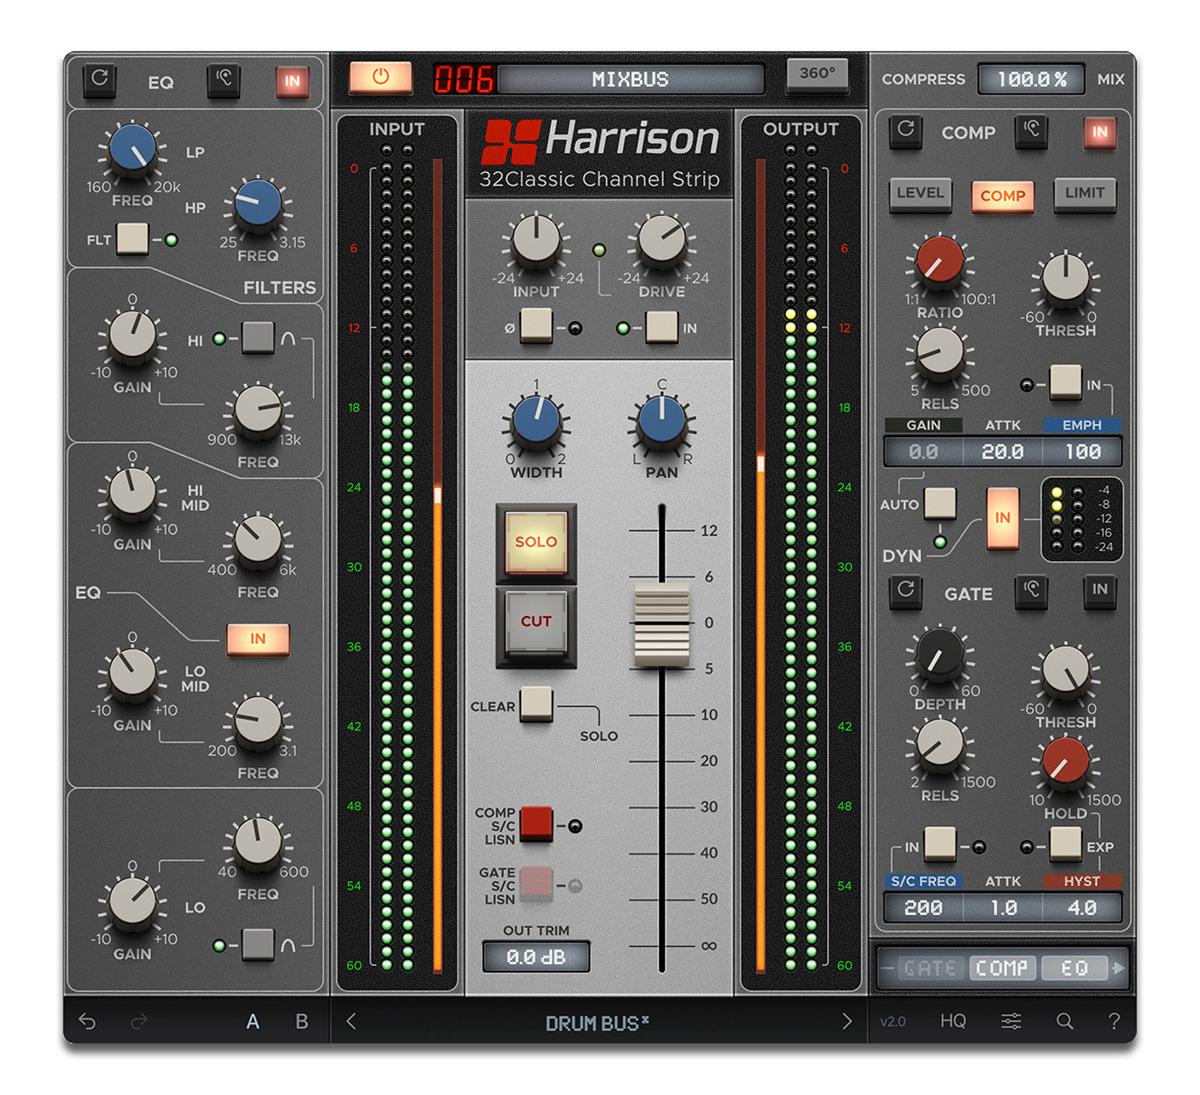Toggle the LO band bell shape switch
The height and width of the screenshot is (1095, 1200).
coord(258,943)
